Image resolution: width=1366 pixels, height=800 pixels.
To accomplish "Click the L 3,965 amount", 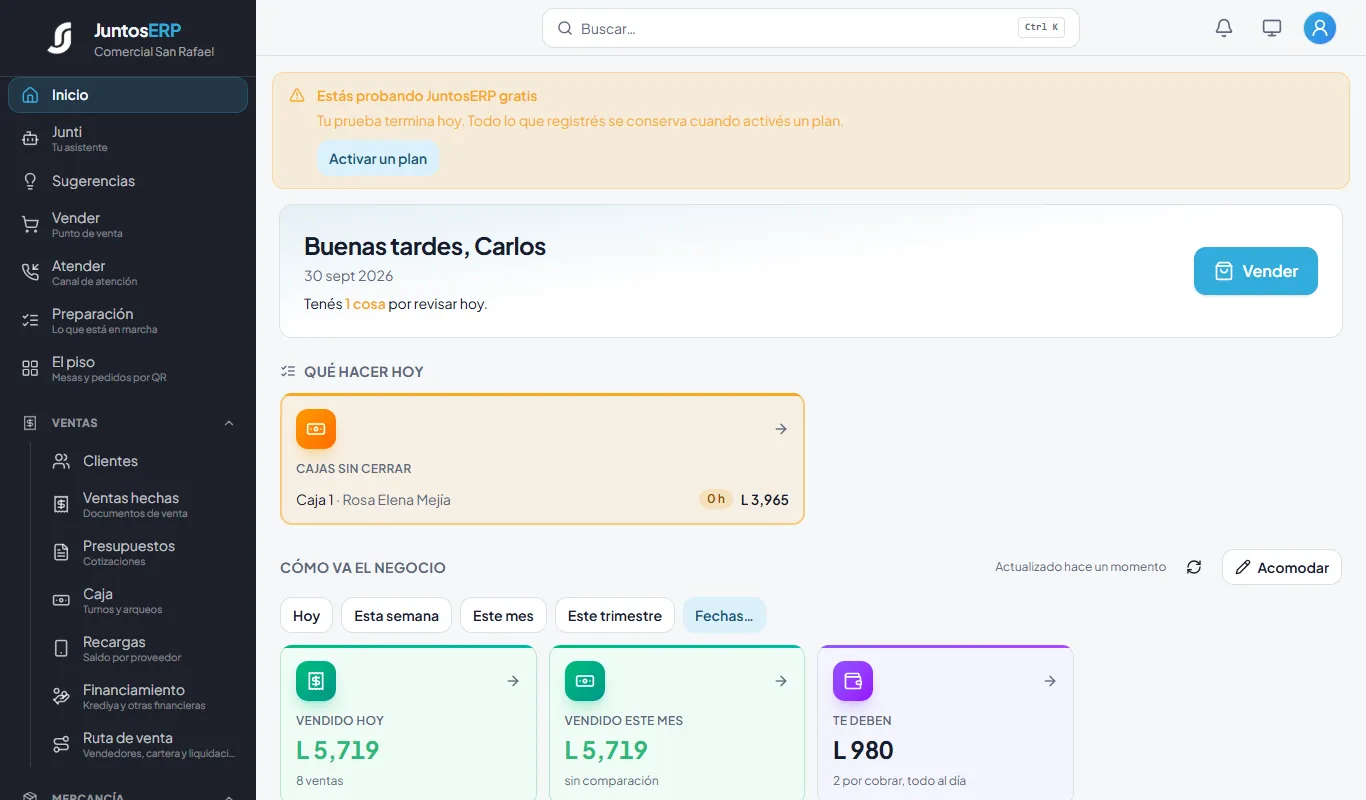I will pos(765,500).
